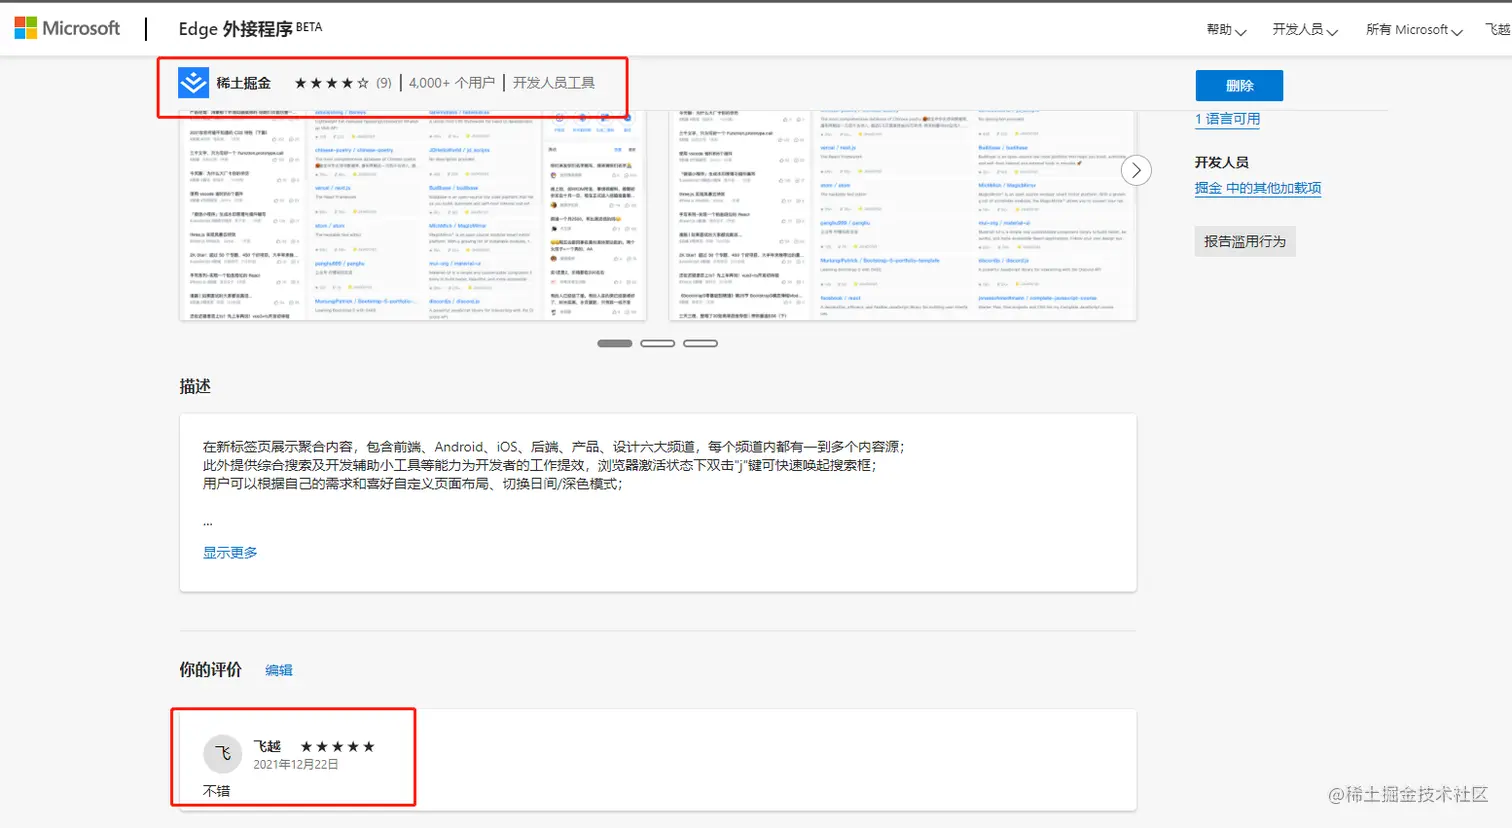This screenshot has height=828, width=1512.
Task: Open 掘金 中的其他加载项 link
Action: click(x=1258, y=188)
